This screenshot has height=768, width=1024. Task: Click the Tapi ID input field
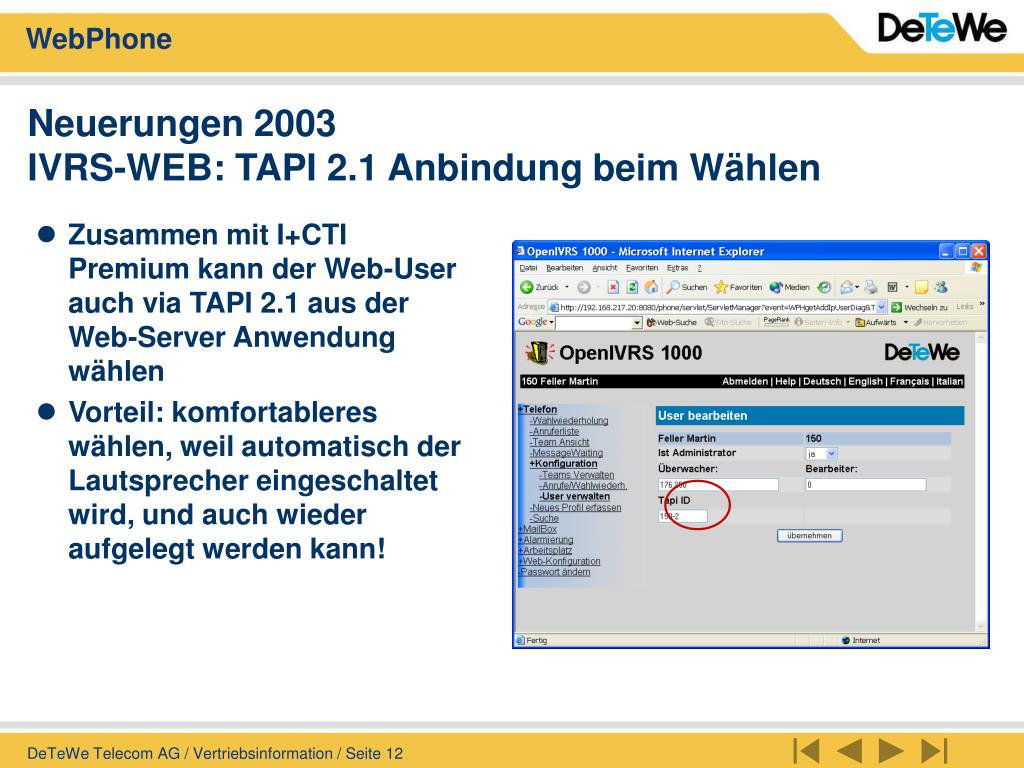point(682,516)
